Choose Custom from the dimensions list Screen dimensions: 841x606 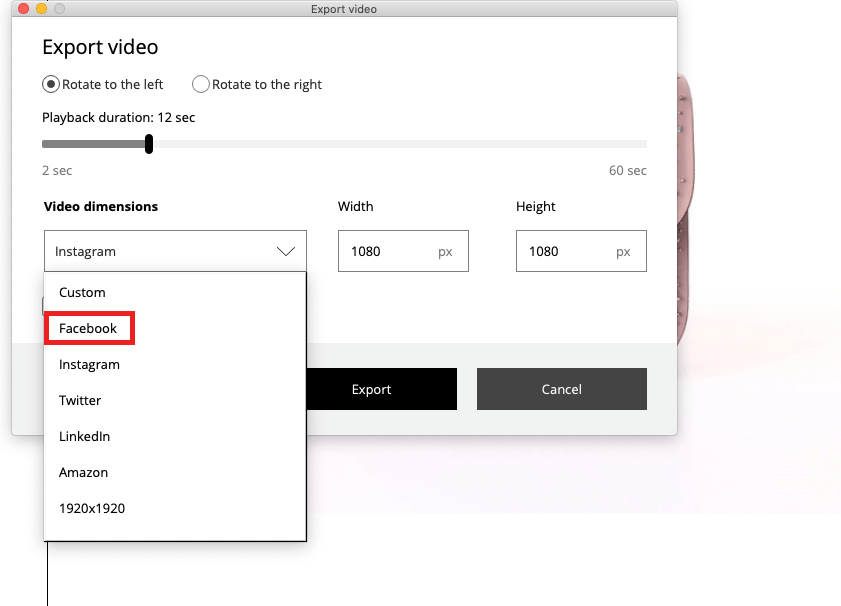point(175,292)
